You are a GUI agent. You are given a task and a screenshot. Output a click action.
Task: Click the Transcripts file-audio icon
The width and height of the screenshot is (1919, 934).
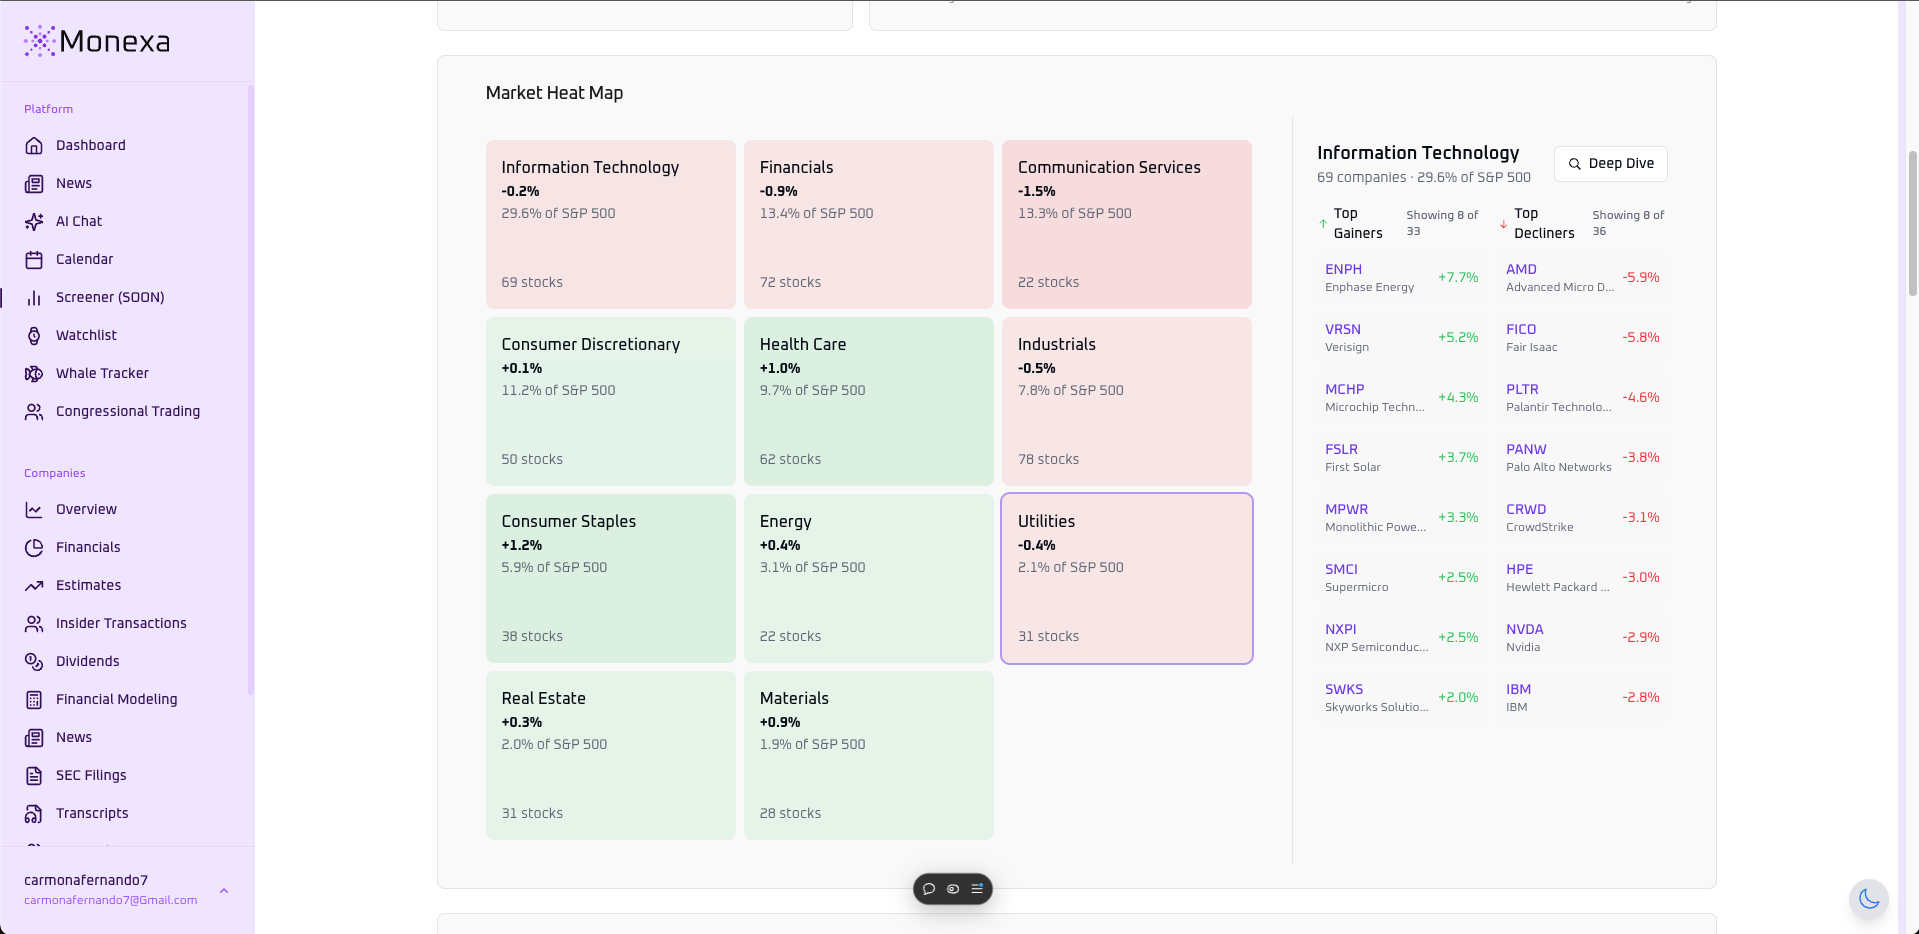pyautogui.click(x=34, y=813)
